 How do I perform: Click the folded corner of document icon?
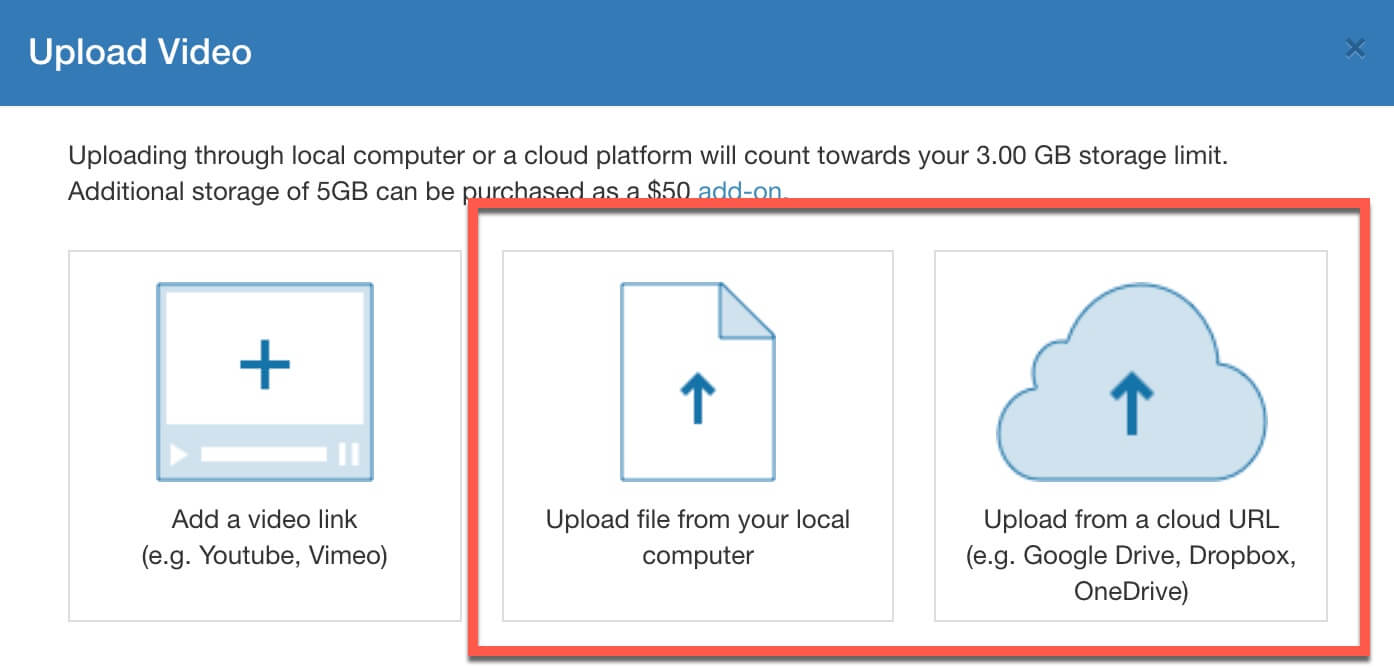tap(750, 310)
